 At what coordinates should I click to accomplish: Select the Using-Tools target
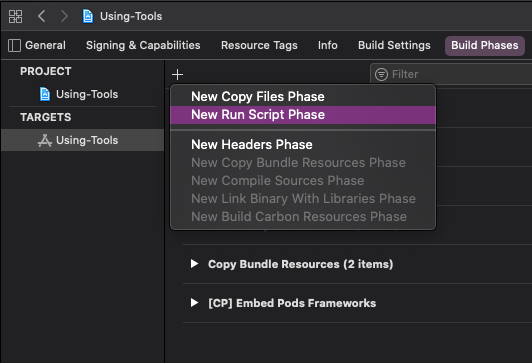pyautogui.click(x=82, y=140)
